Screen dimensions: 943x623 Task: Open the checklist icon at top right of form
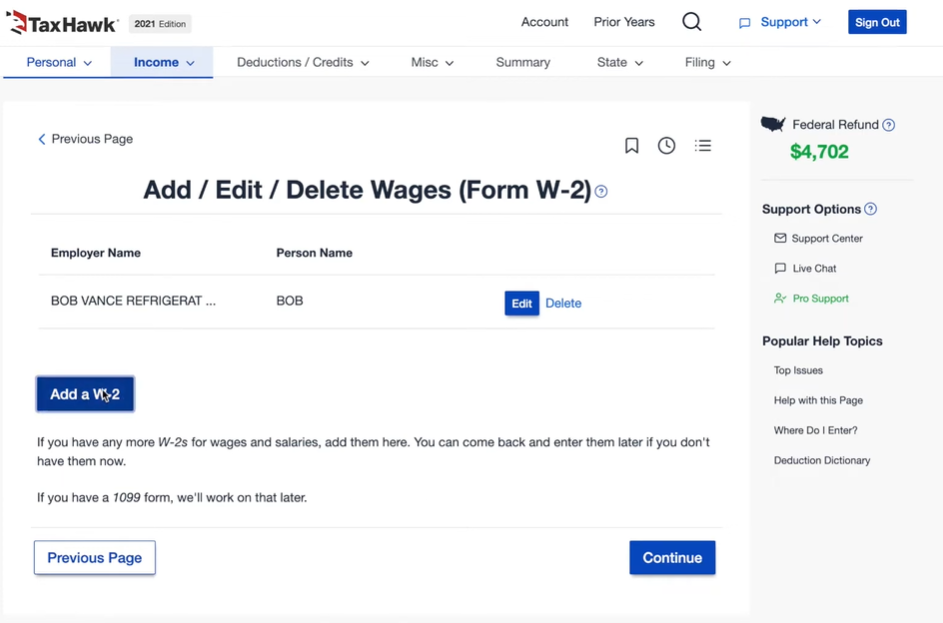click(702, 145)
